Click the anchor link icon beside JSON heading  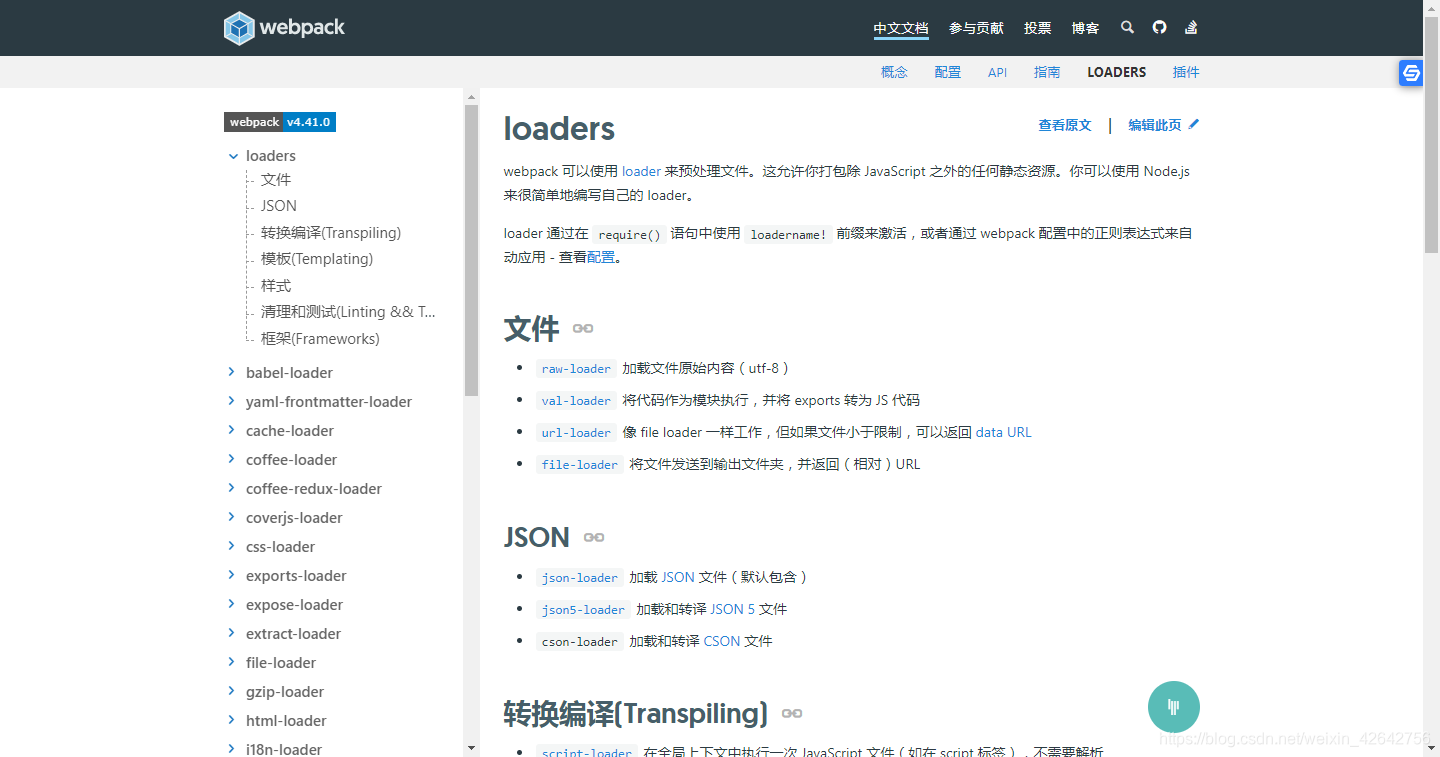(x=594, y=537)
